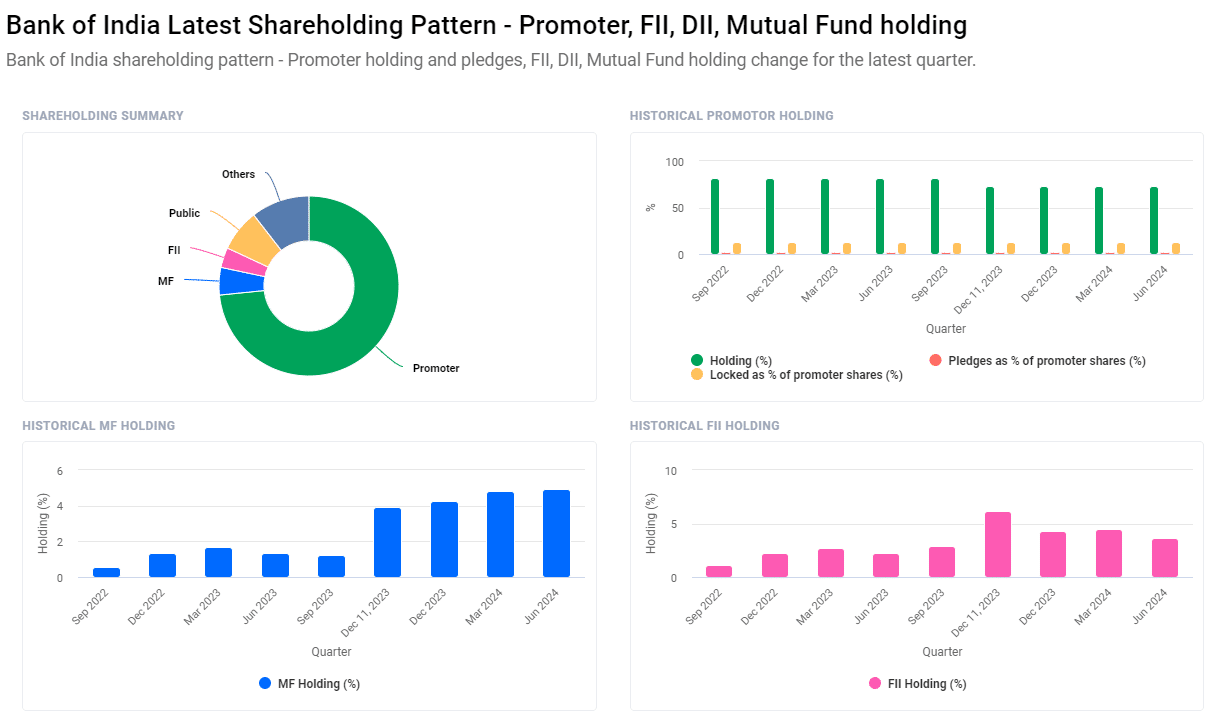Click the orange locked-shares bar for Sep 2022
This screenshot has height=716, width=1216.
point(737,249)
